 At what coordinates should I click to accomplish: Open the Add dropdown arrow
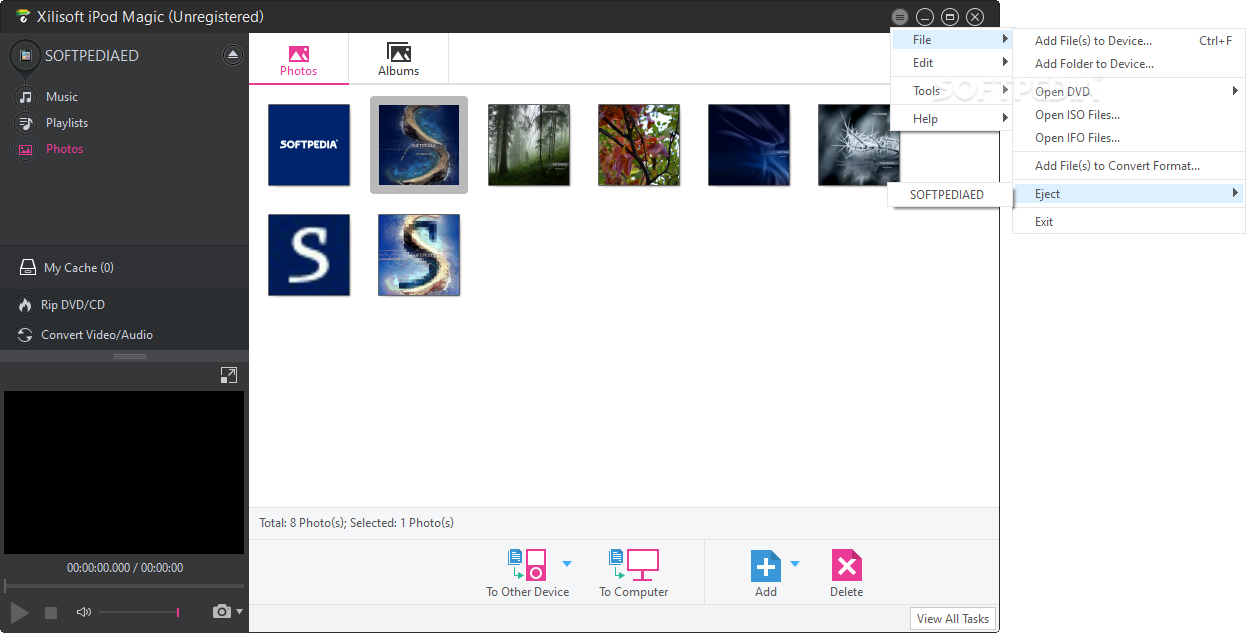795,564
